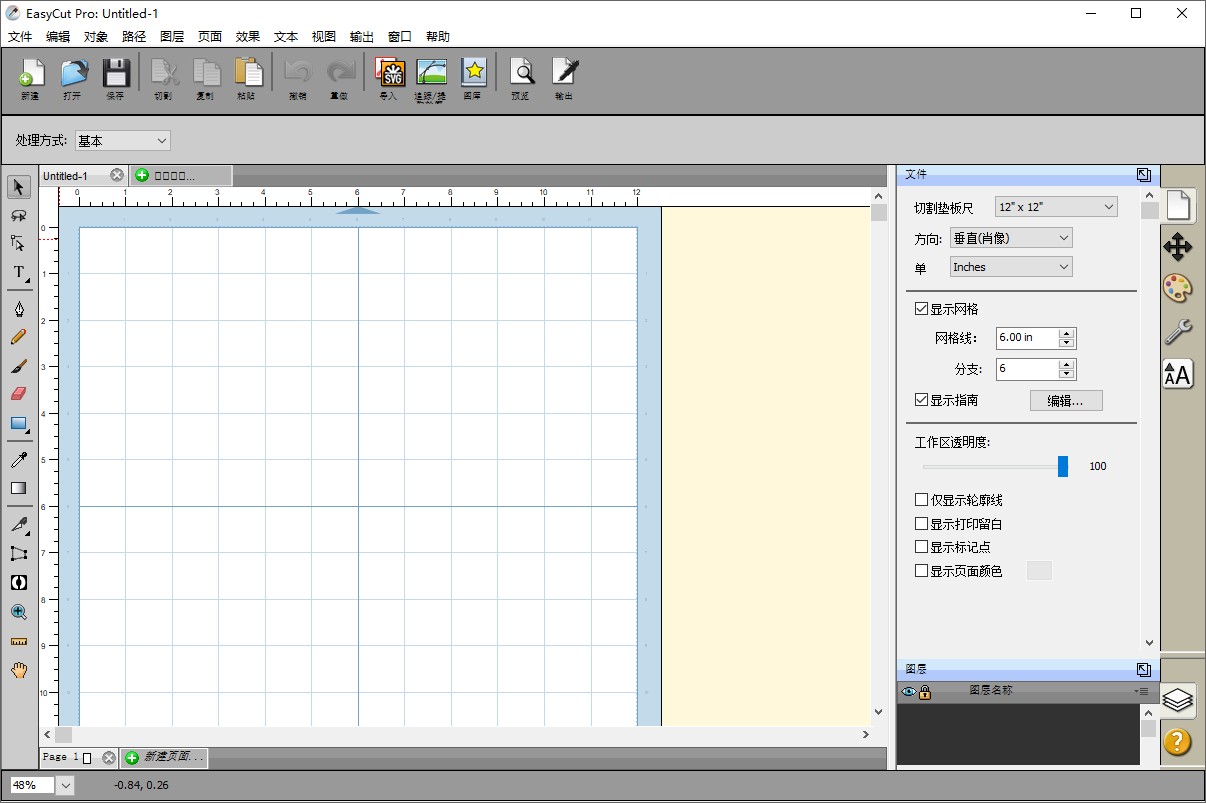
Task: Open the document page panel icon
Action: [1178, 205]
